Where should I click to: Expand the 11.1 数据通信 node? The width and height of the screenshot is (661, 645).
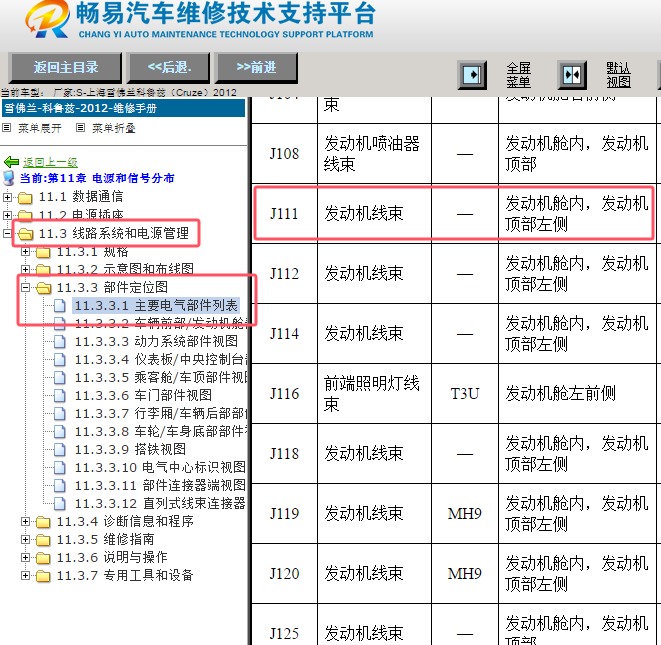[x=7, y=197]
